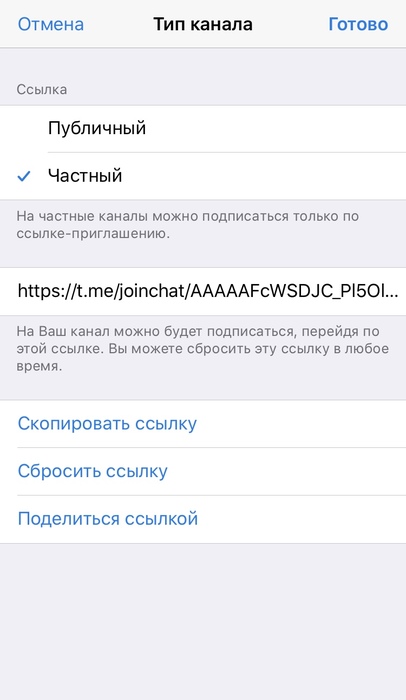Cancel changes with the Отмена button
Image resolution: width=406 pixels, height=700 pixels.
50,24
